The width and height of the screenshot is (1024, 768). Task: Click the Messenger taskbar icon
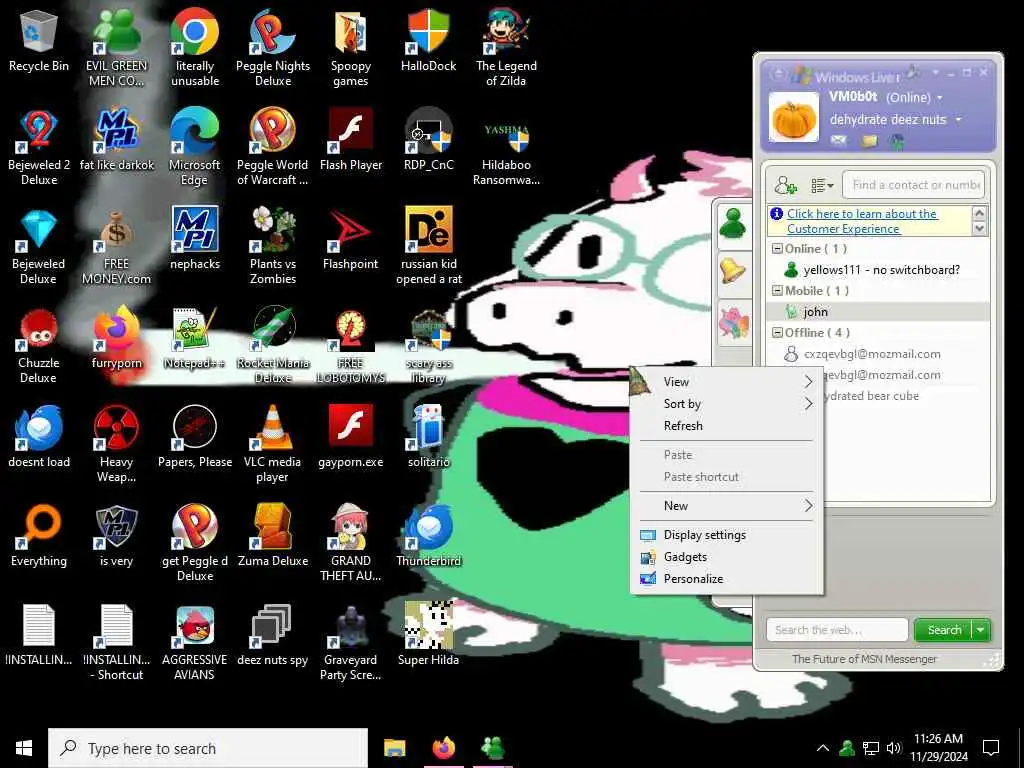point(492,748)
